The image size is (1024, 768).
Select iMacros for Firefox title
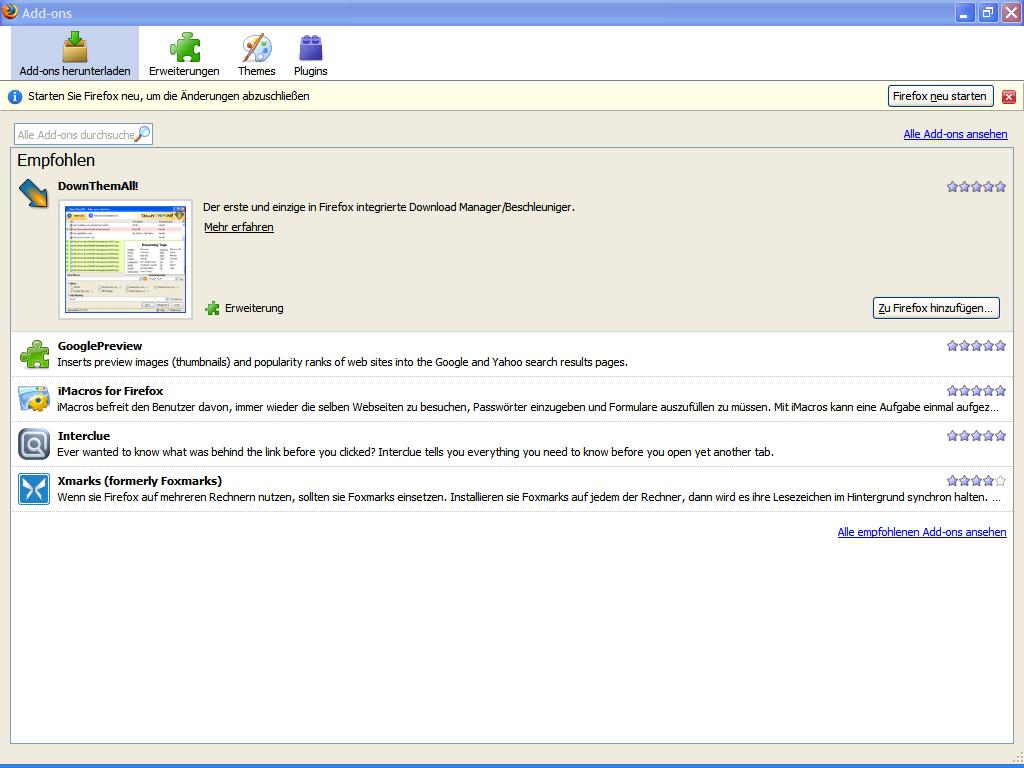tap(110, 391)
